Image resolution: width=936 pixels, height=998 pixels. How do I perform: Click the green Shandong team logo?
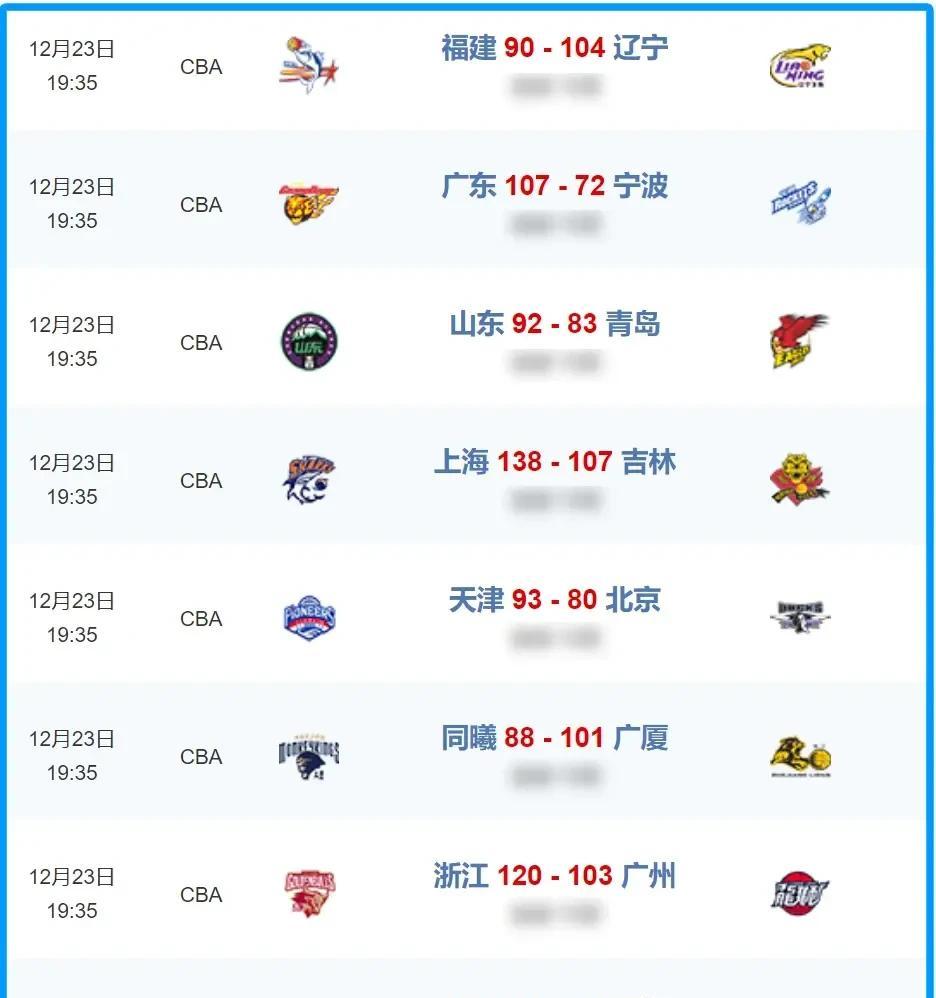308,342
